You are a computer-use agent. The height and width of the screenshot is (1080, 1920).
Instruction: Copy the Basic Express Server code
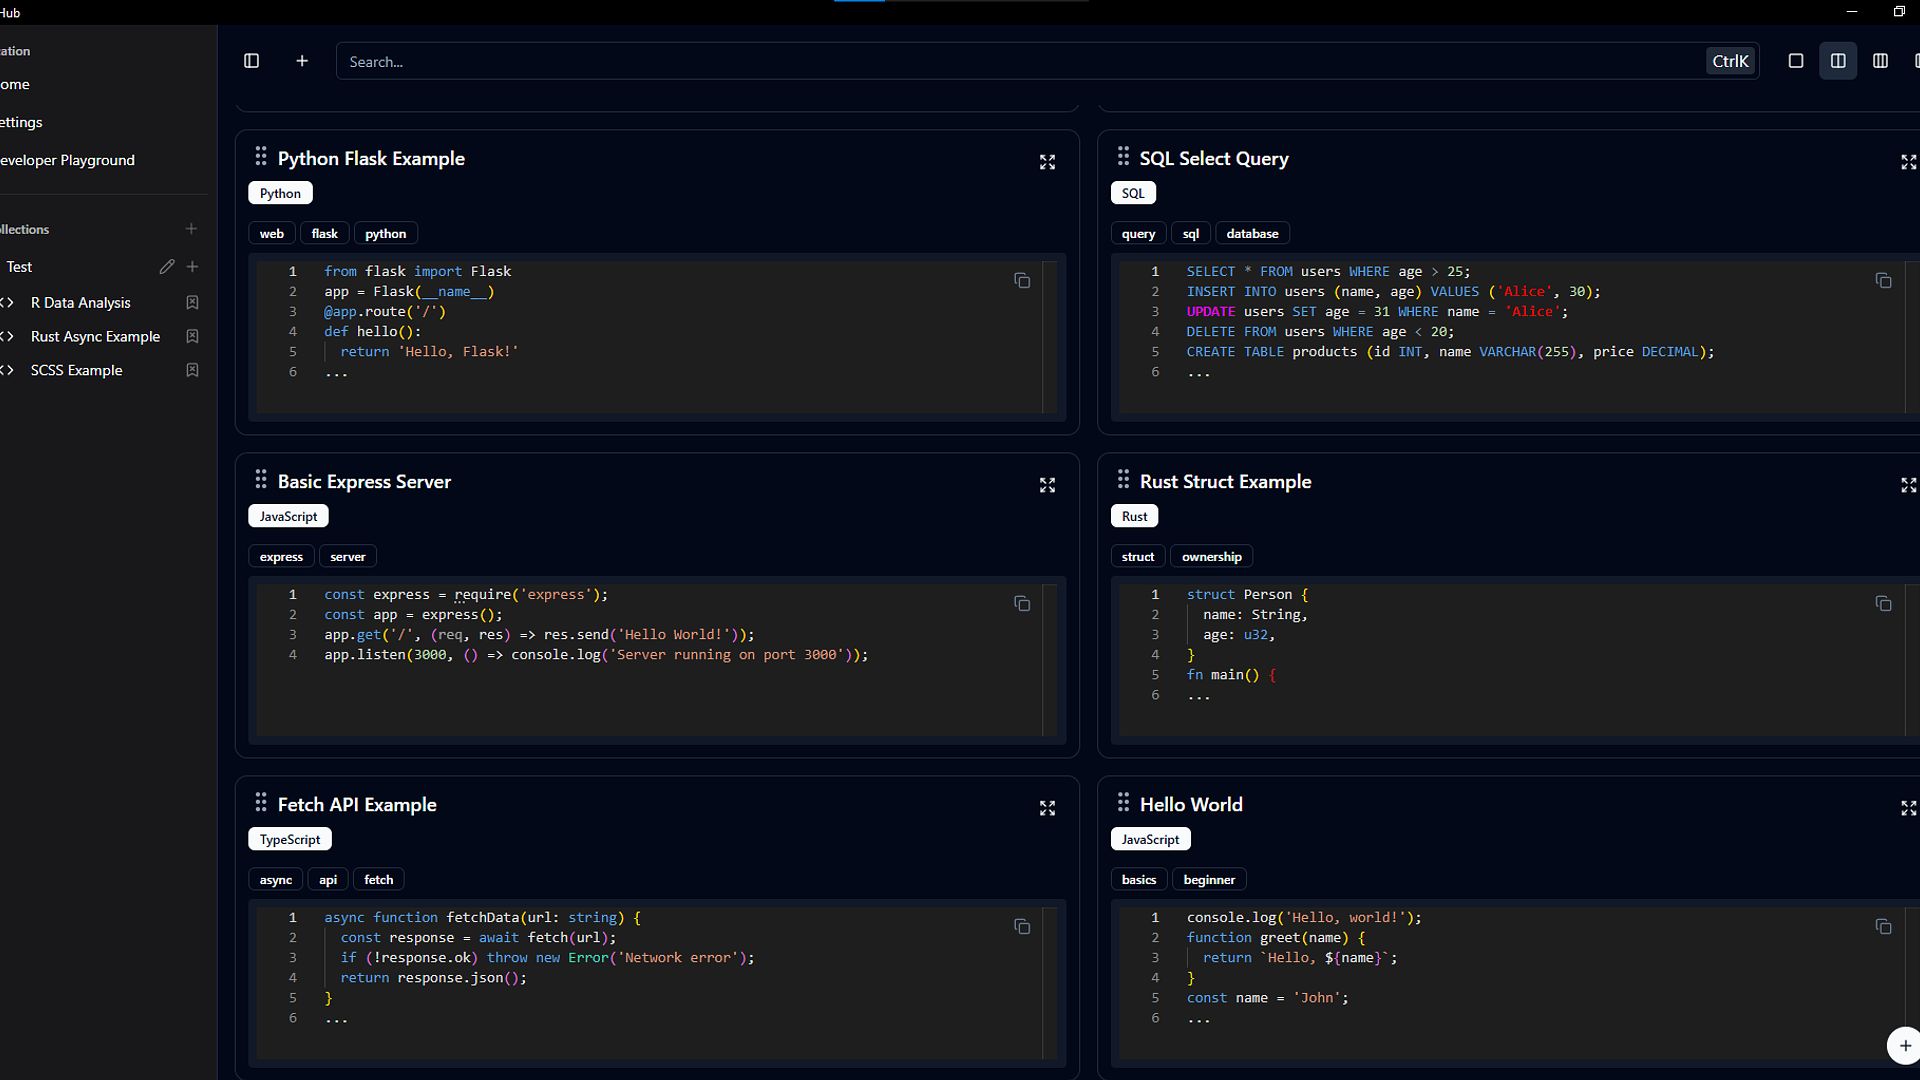click(x=1022, y=604)
